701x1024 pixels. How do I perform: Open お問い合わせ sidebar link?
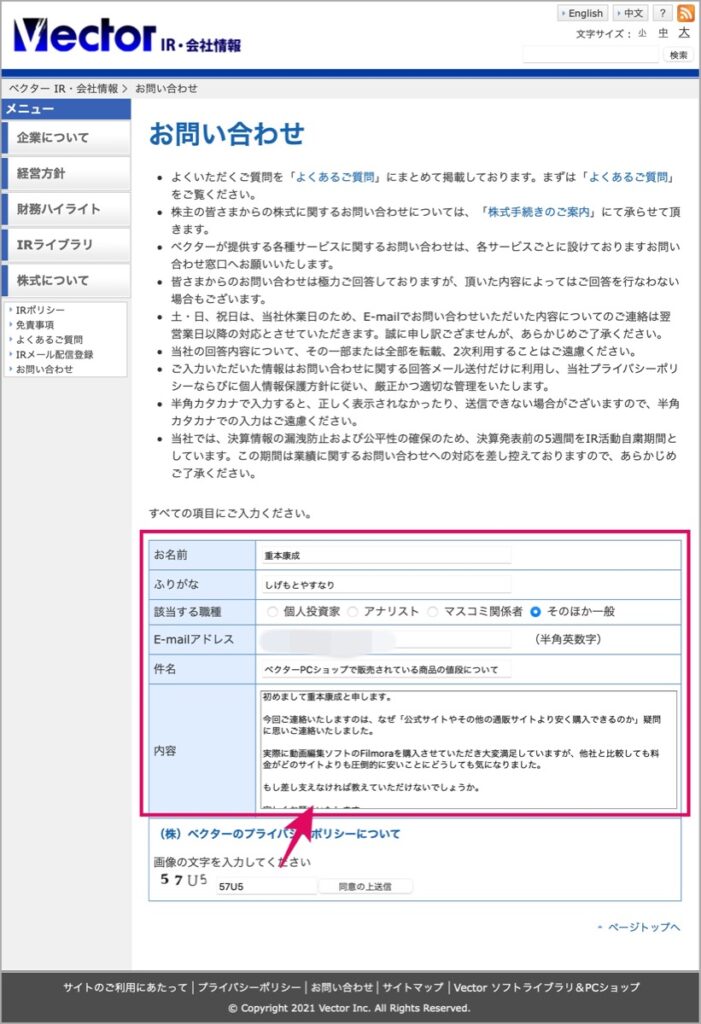coord(44,369)
